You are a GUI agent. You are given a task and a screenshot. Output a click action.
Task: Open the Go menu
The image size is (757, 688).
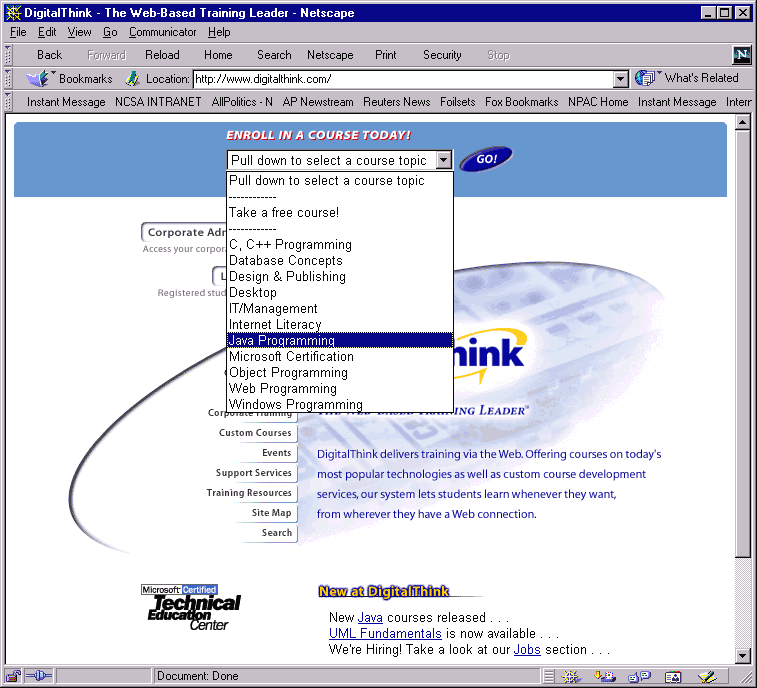point(110,32)
